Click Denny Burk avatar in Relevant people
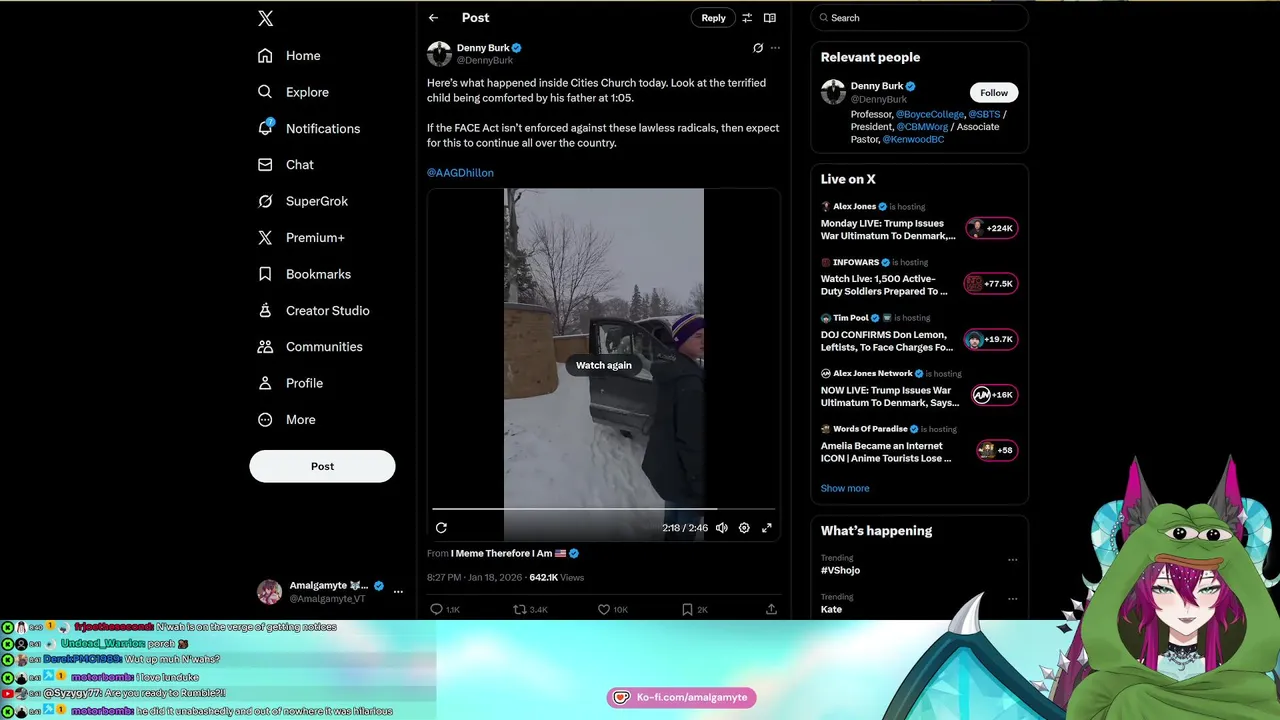 [833, 92]
